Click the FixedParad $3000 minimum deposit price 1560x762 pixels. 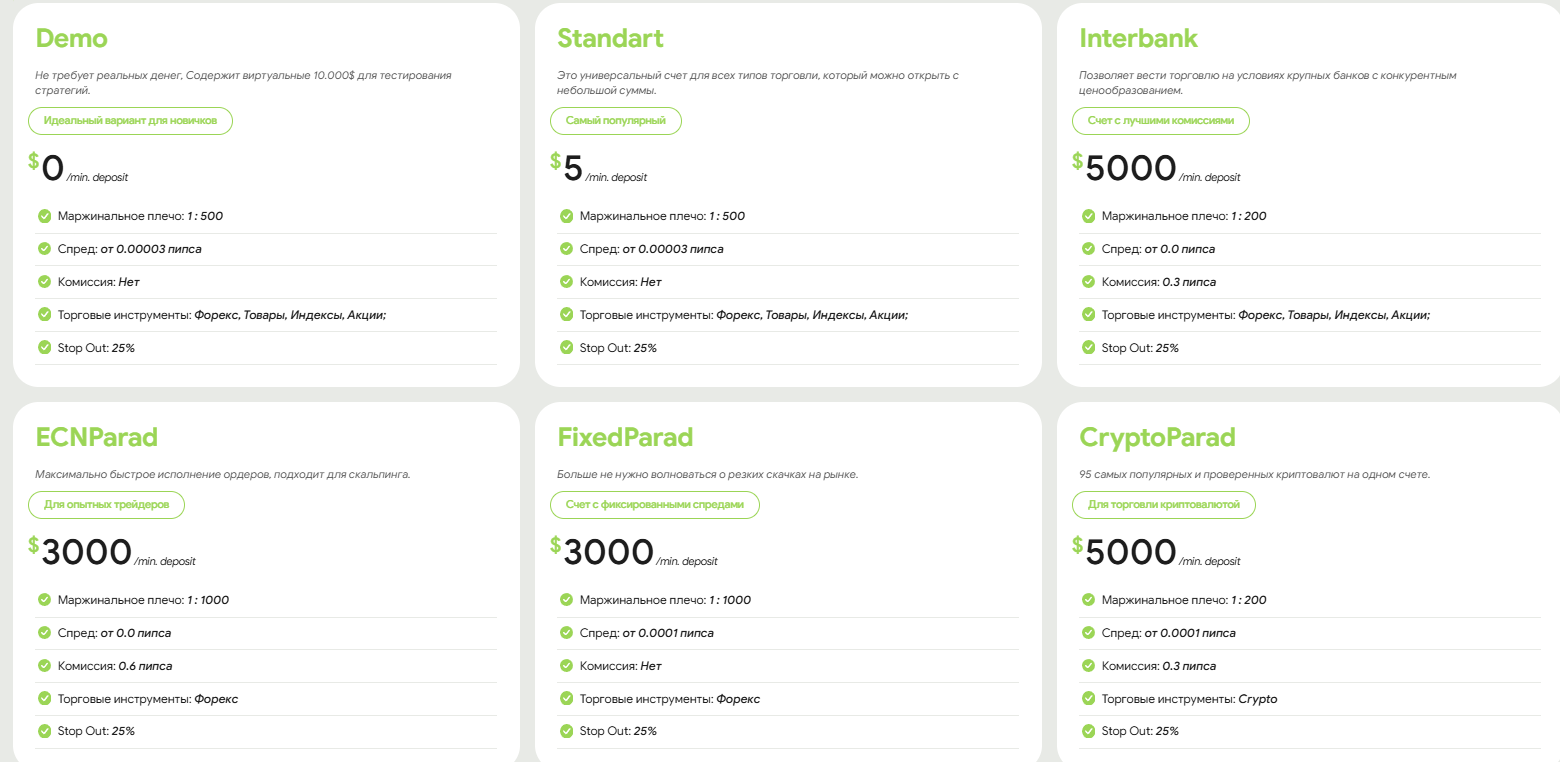[x=608, y=552]
